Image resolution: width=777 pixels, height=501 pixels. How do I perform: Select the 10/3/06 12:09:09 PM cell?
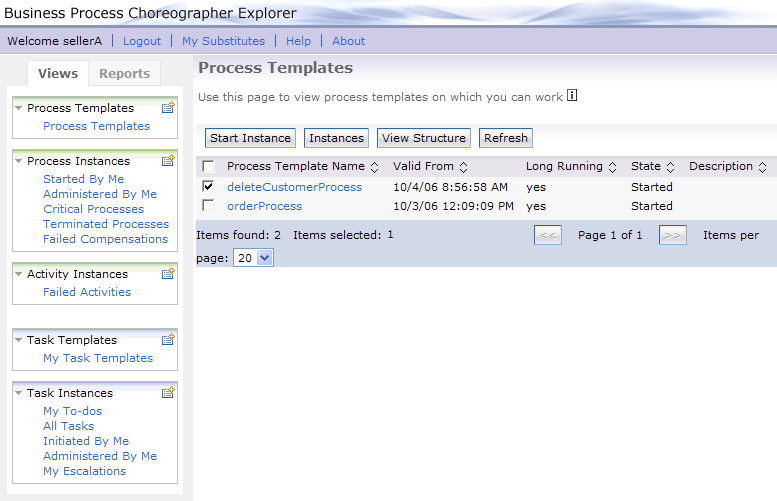click(453, 206)
